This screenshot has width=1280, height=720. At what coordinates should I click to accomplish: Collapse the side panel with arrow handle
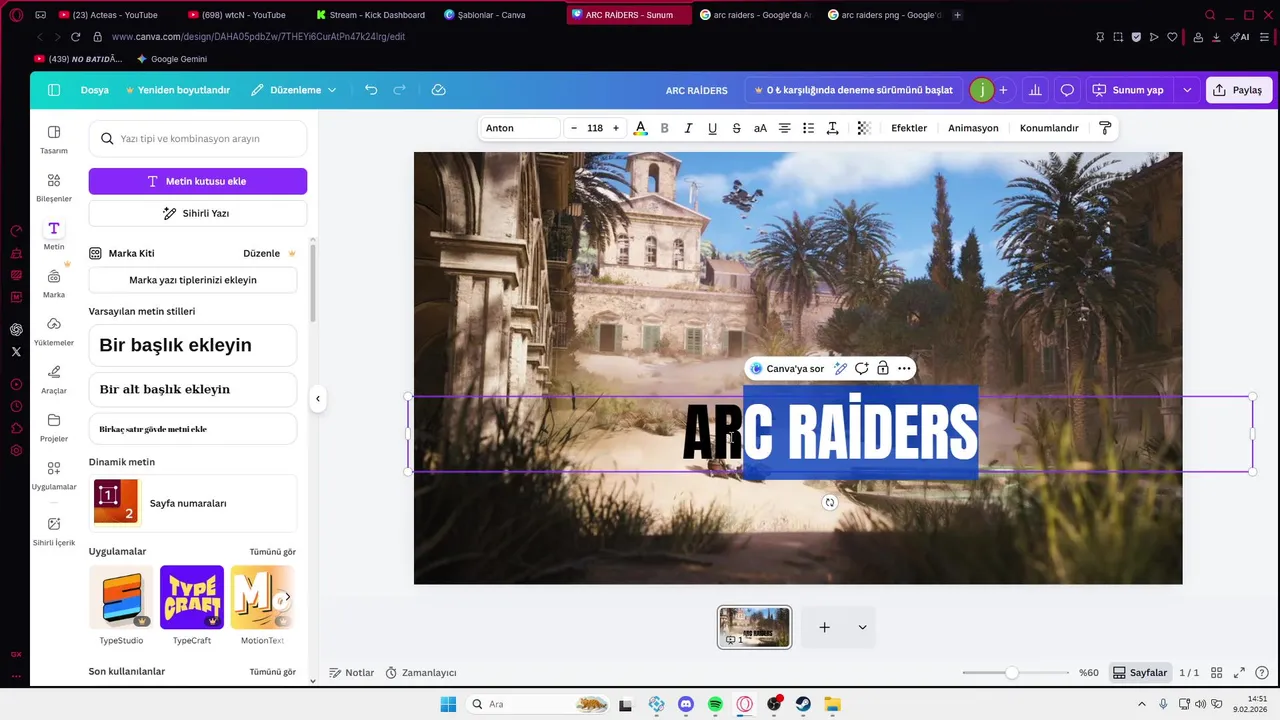pyautogui.click(x=318, y=399)
